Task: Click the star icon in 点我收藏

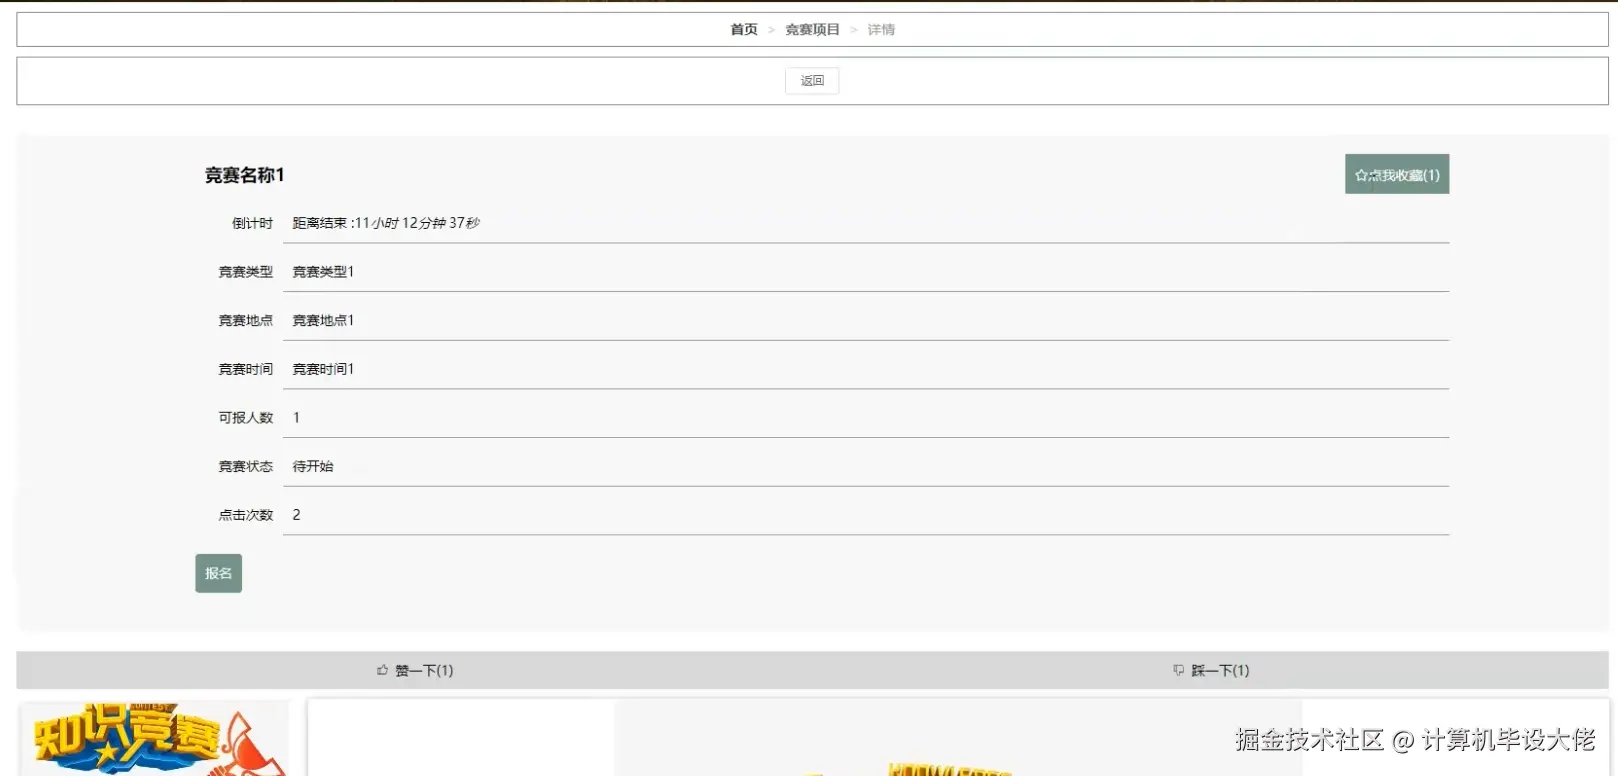Action: 1361,175
